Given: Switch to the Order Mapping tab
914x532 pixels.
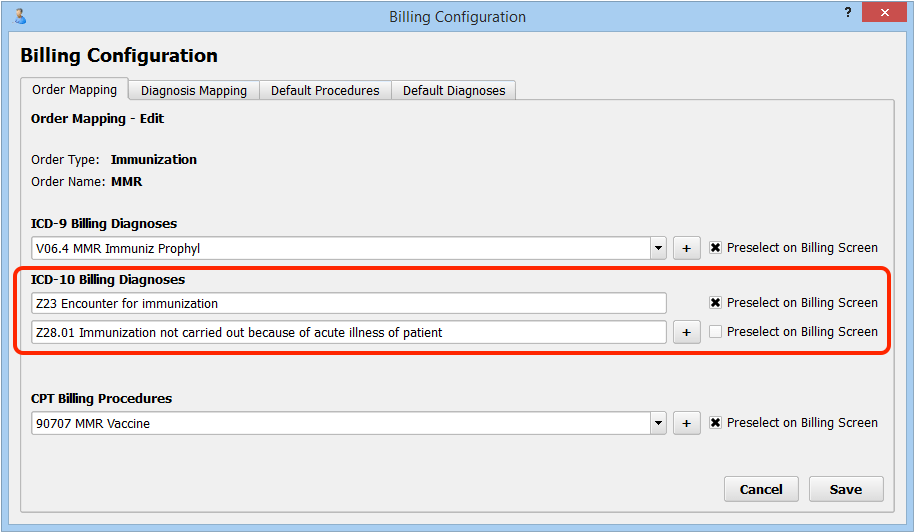Looking at the screenshot, I should click(74, 89).
